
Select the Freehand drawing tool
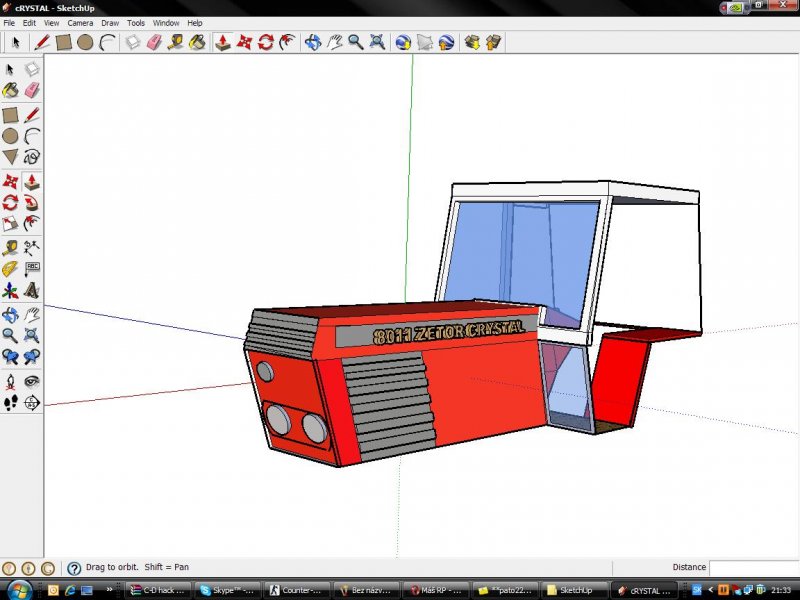[x=32, y=157]
